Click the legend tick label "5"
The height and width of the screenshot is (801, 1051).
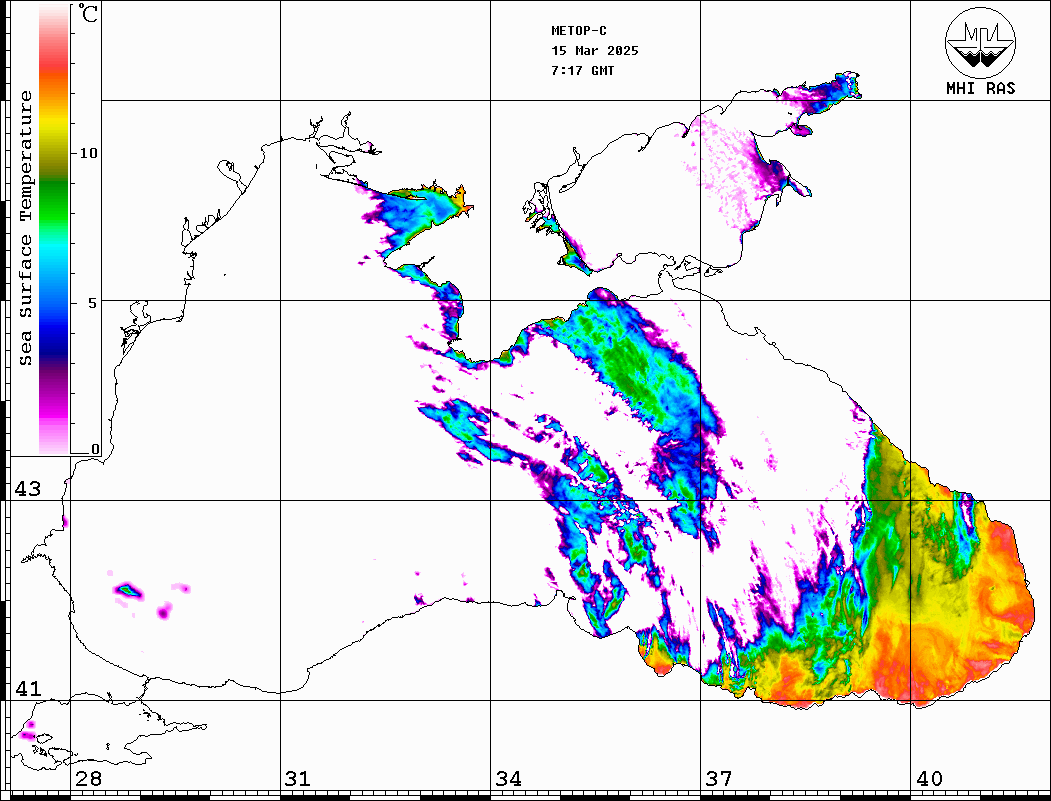(x=94, y=302)
